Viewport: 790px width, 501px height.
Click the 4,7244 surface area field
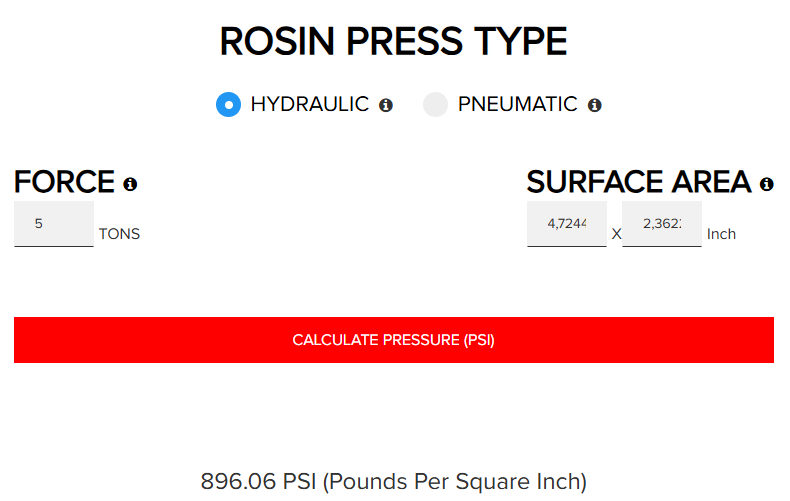567,224
